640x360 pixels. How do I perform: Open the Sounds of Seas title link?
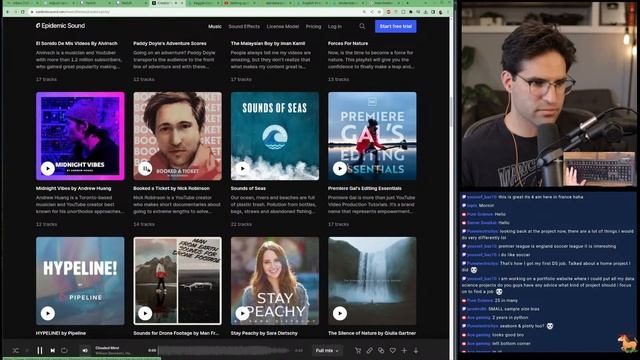tap(248, 188)
